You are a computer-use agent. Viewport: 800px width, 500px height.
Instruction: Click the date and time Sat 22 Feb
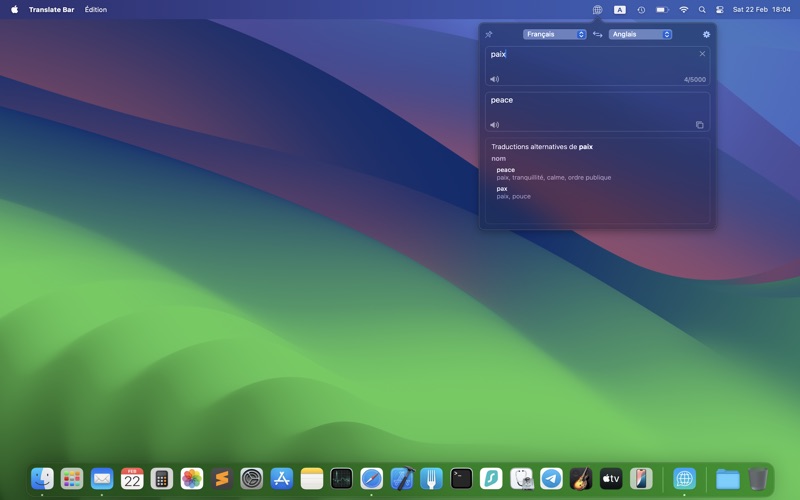tap(762, 9)
